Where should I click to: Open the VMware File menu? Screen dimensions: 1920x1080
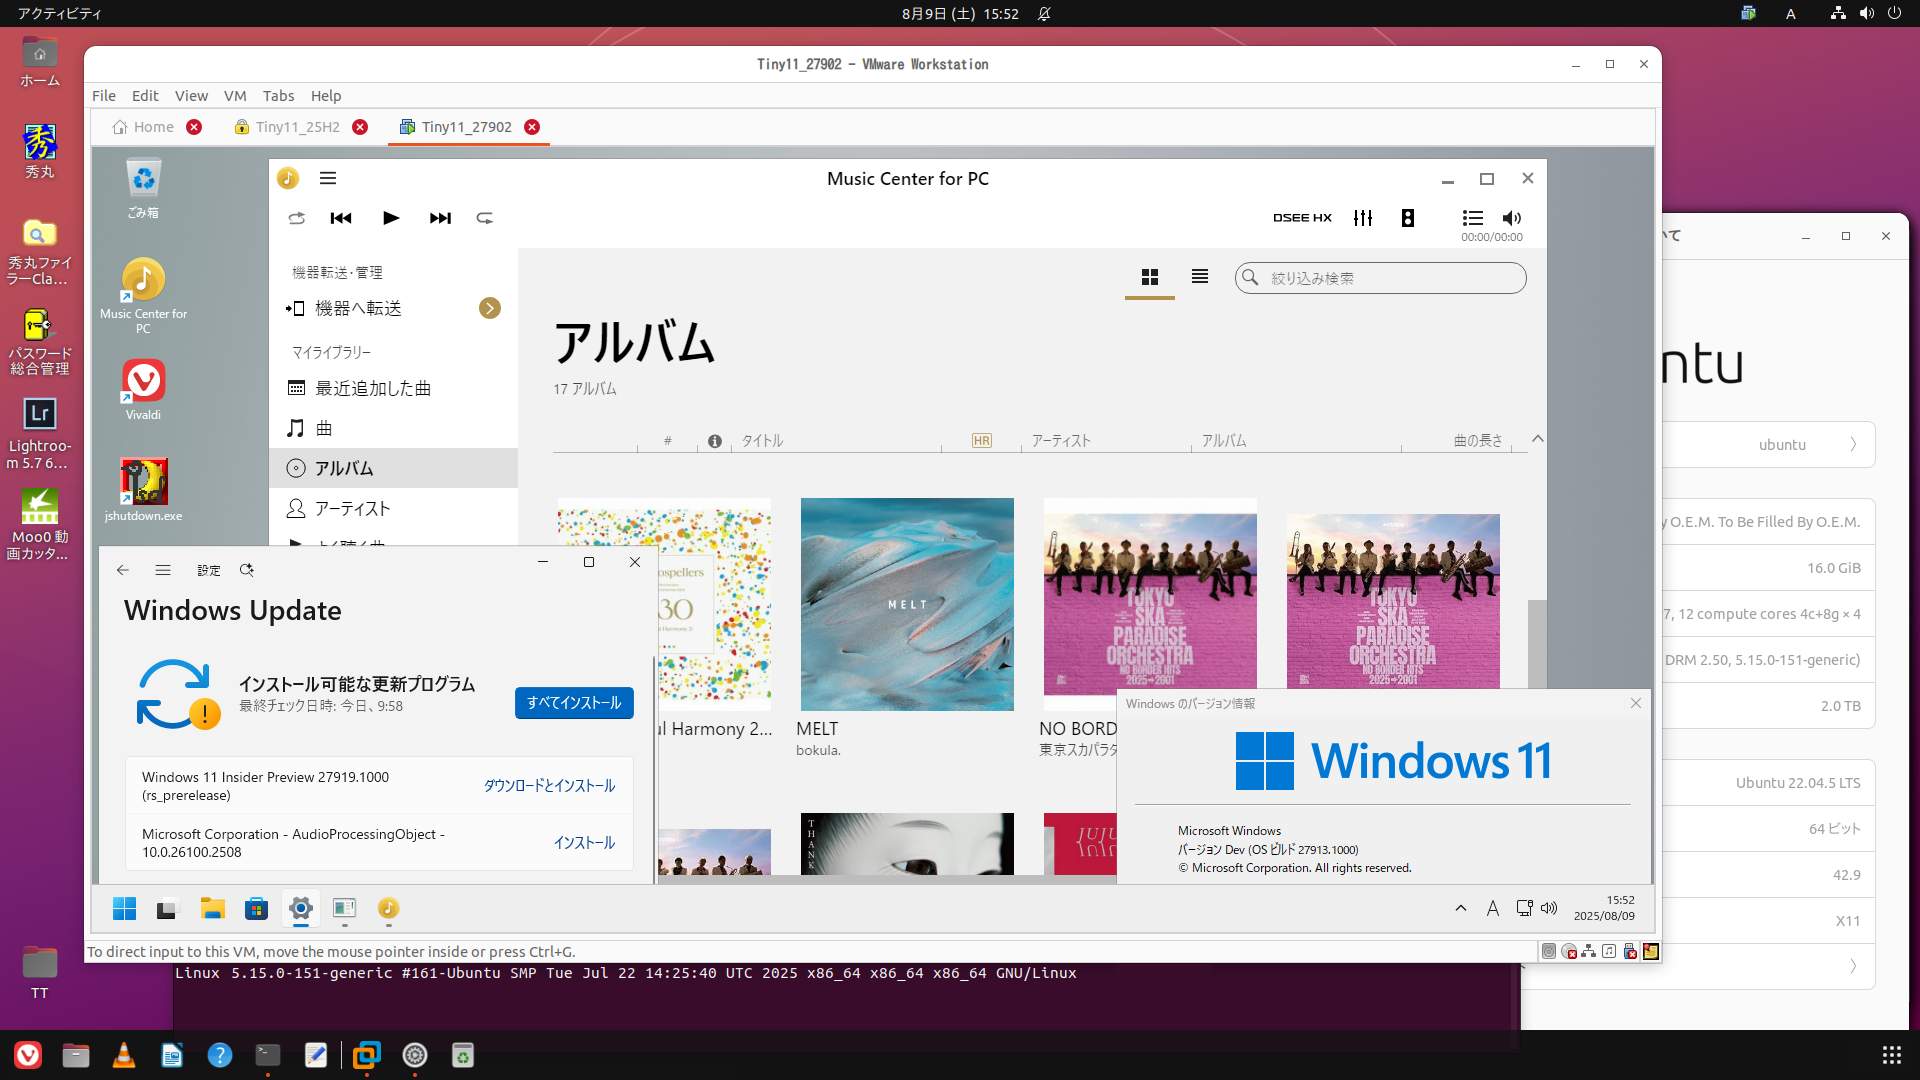104,96
